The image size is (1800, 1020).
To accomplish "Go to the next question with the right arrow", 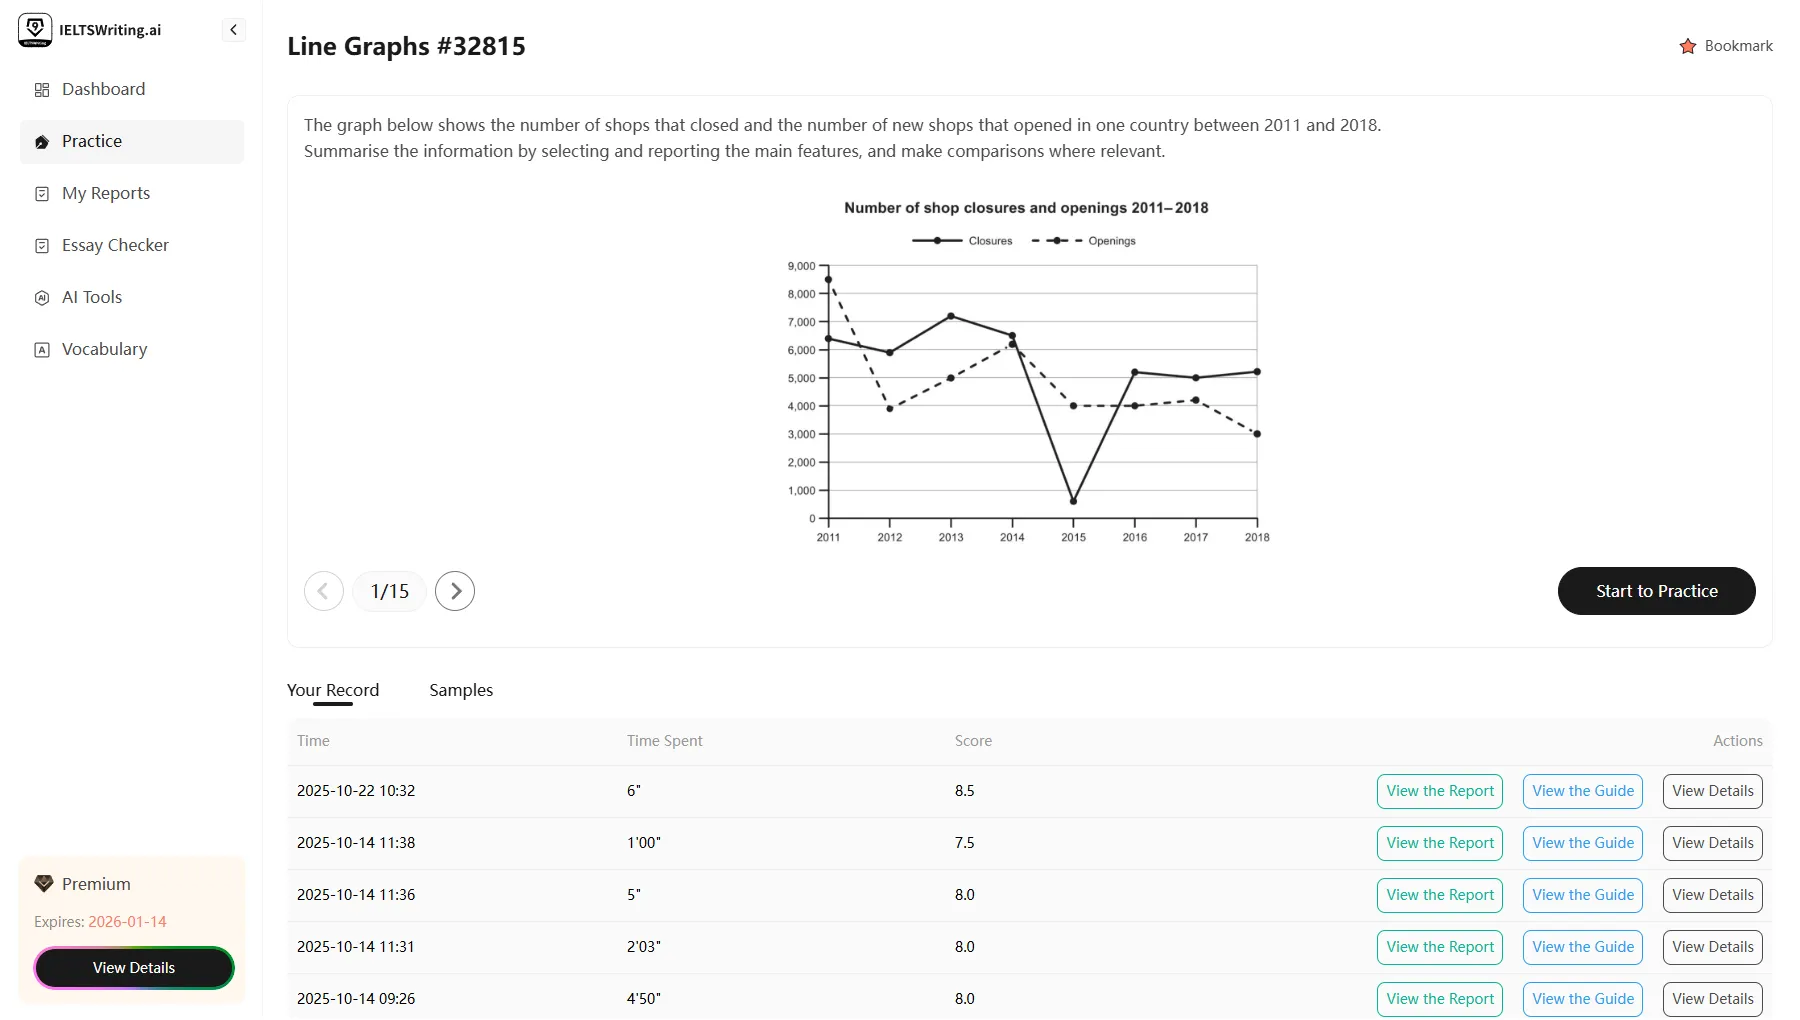I will pyautogui.click(x=455, y=591).
